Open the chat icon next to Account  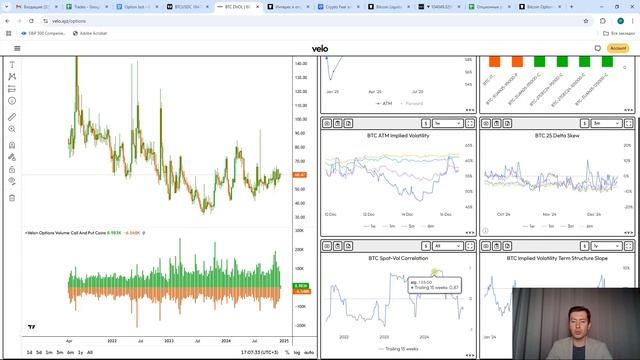(x=598, y=48)
